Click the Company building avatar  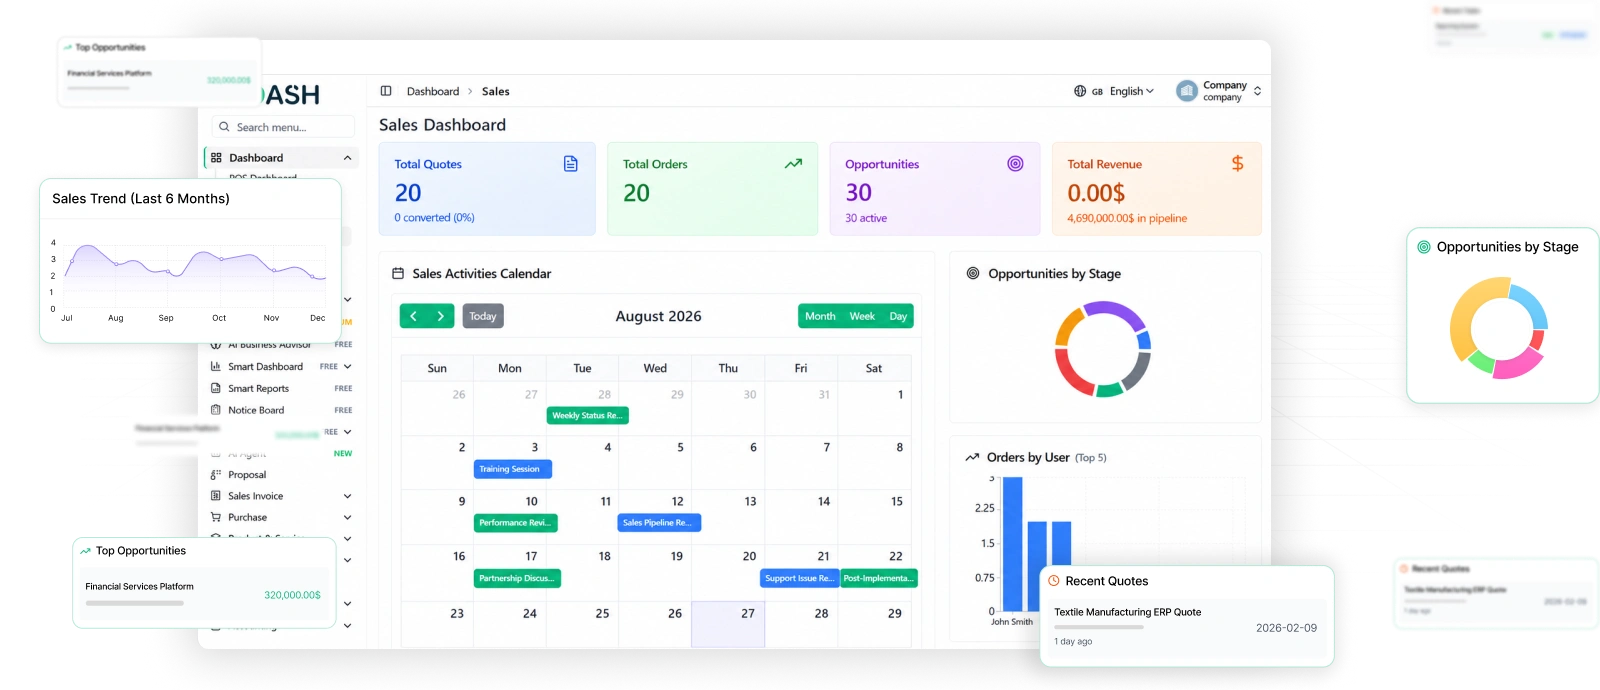(1187, 91)
